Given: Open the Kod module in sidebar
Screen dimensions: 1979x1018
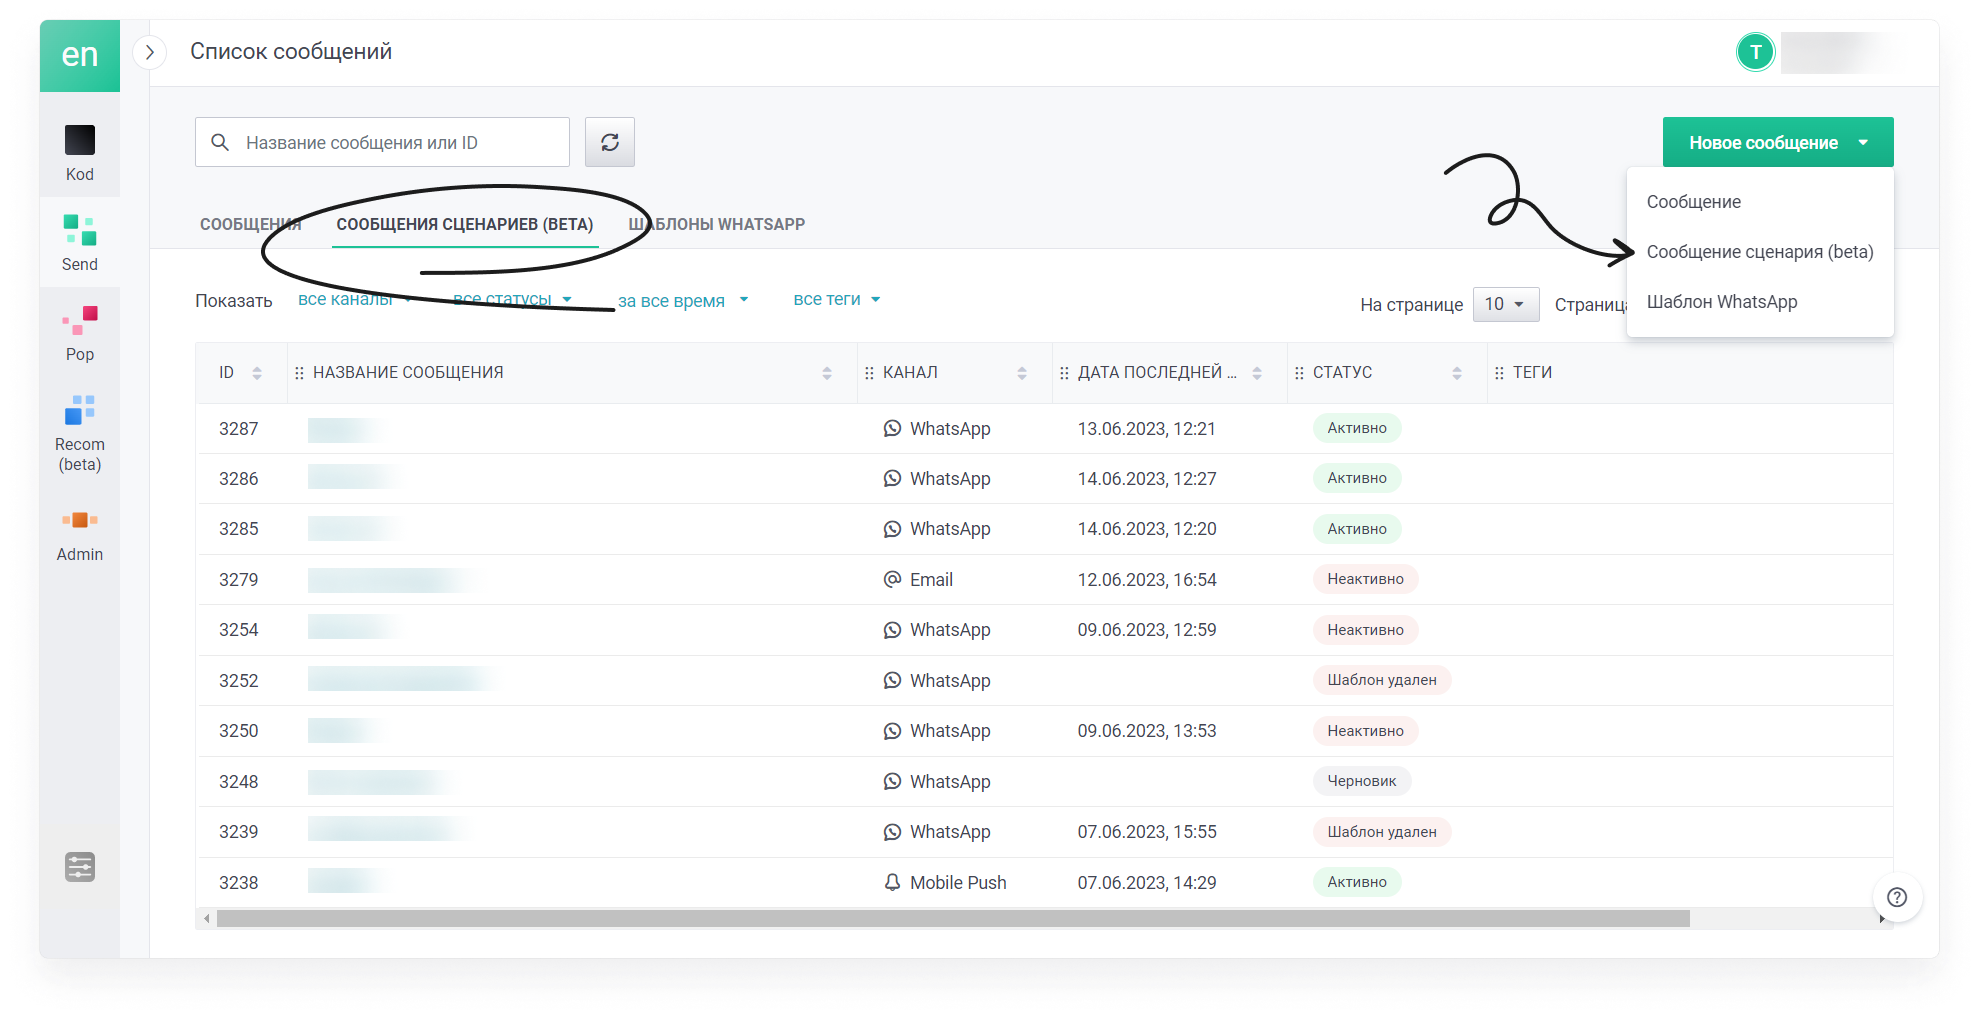Looking at the screenshot, I should pyautogui.click(x=80, y=152).
